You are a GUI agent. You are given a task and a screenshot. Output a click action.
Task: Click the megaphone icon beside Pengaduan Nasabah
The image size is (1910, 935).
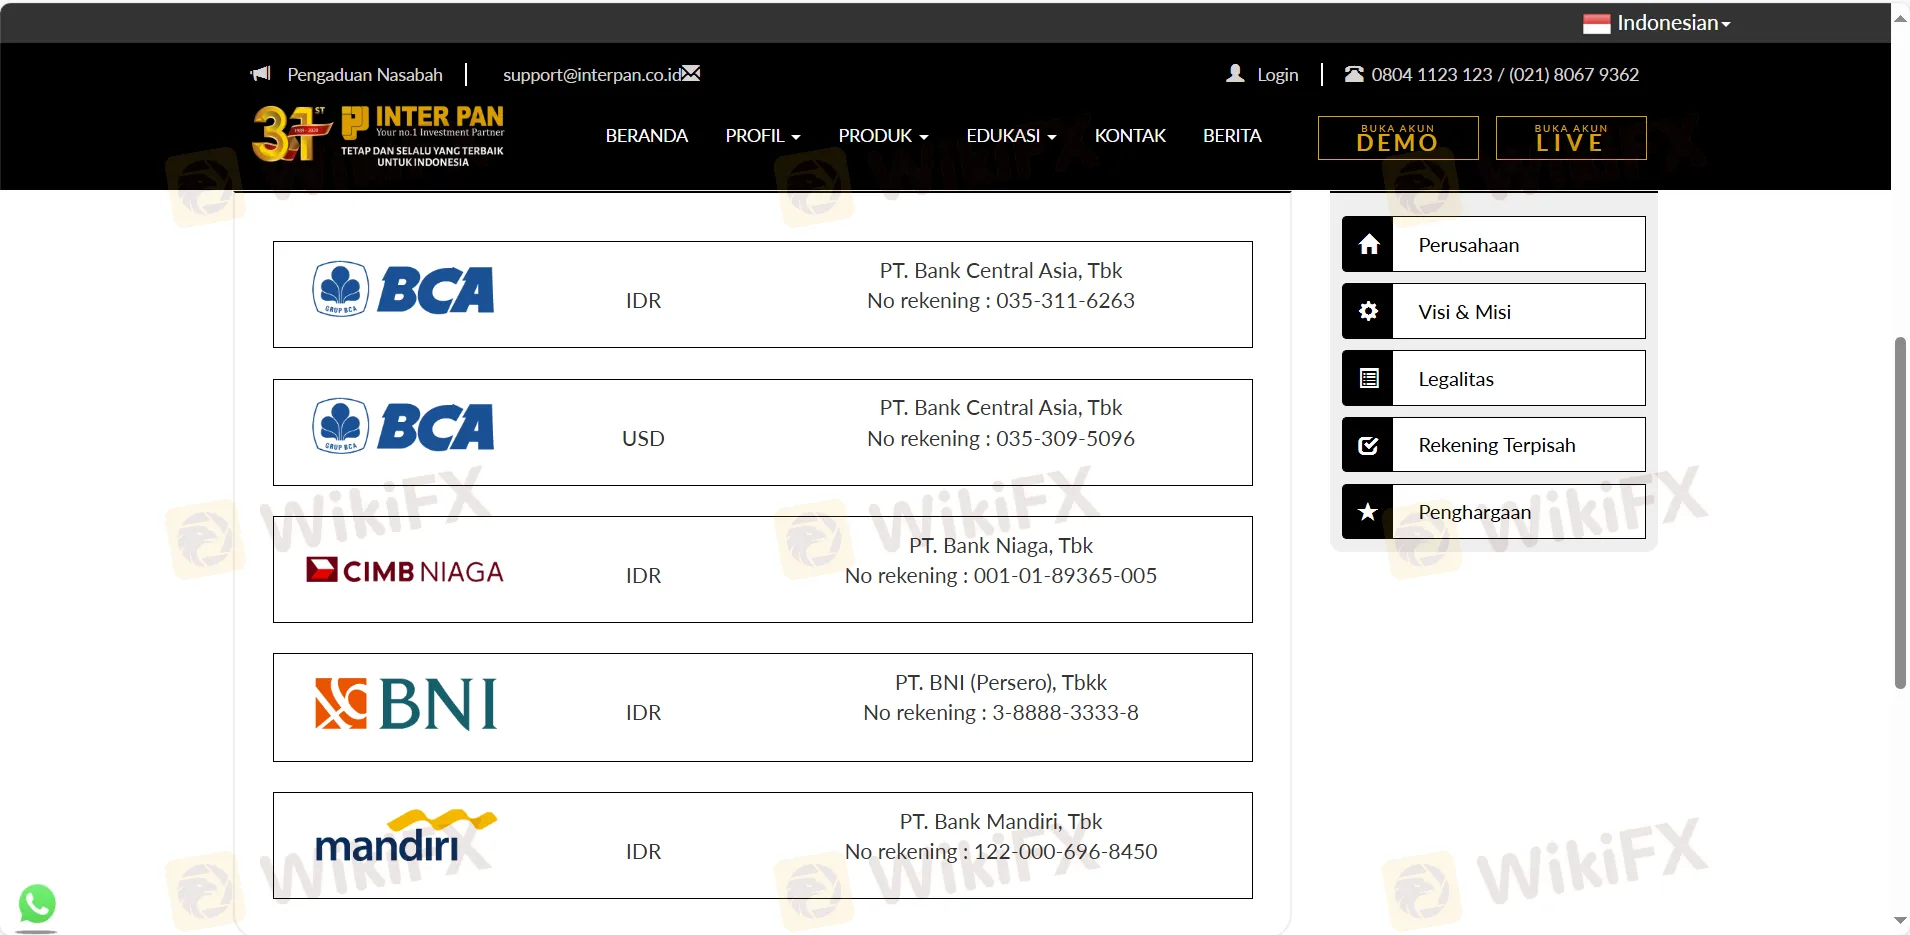click(x=261, y=74)
